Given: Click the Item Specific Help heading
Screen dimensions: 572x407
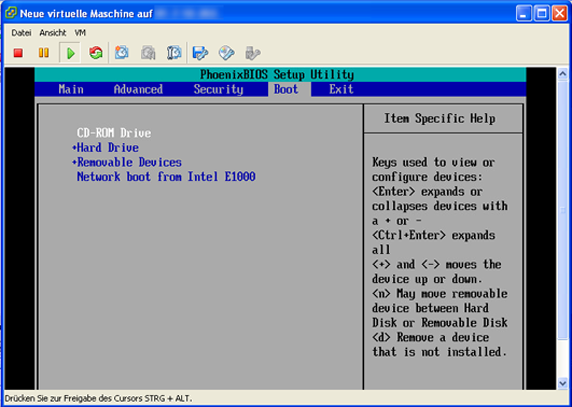Looking at the screenshot, I should 440,119.
